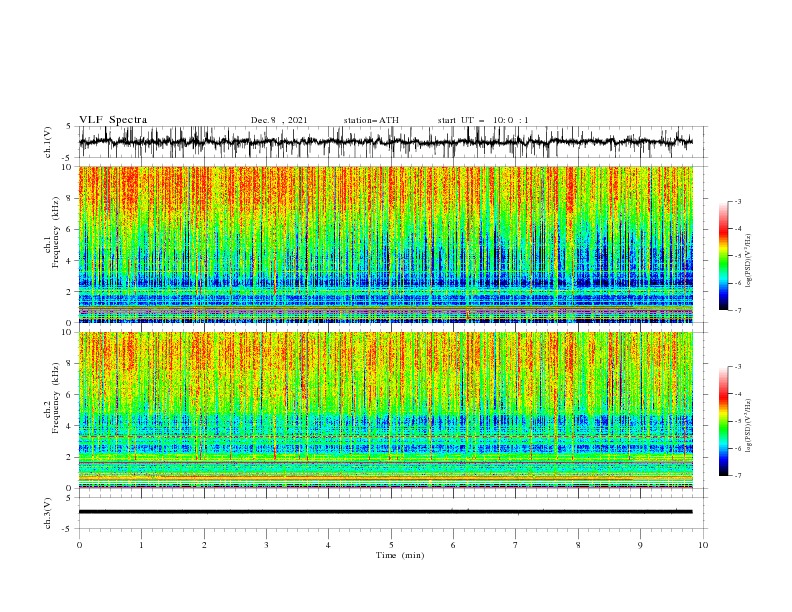This screenshot has width=792, height=612.
Task: Click inside the ch.1 spectrogram panel
Action: tap(385, 244)
